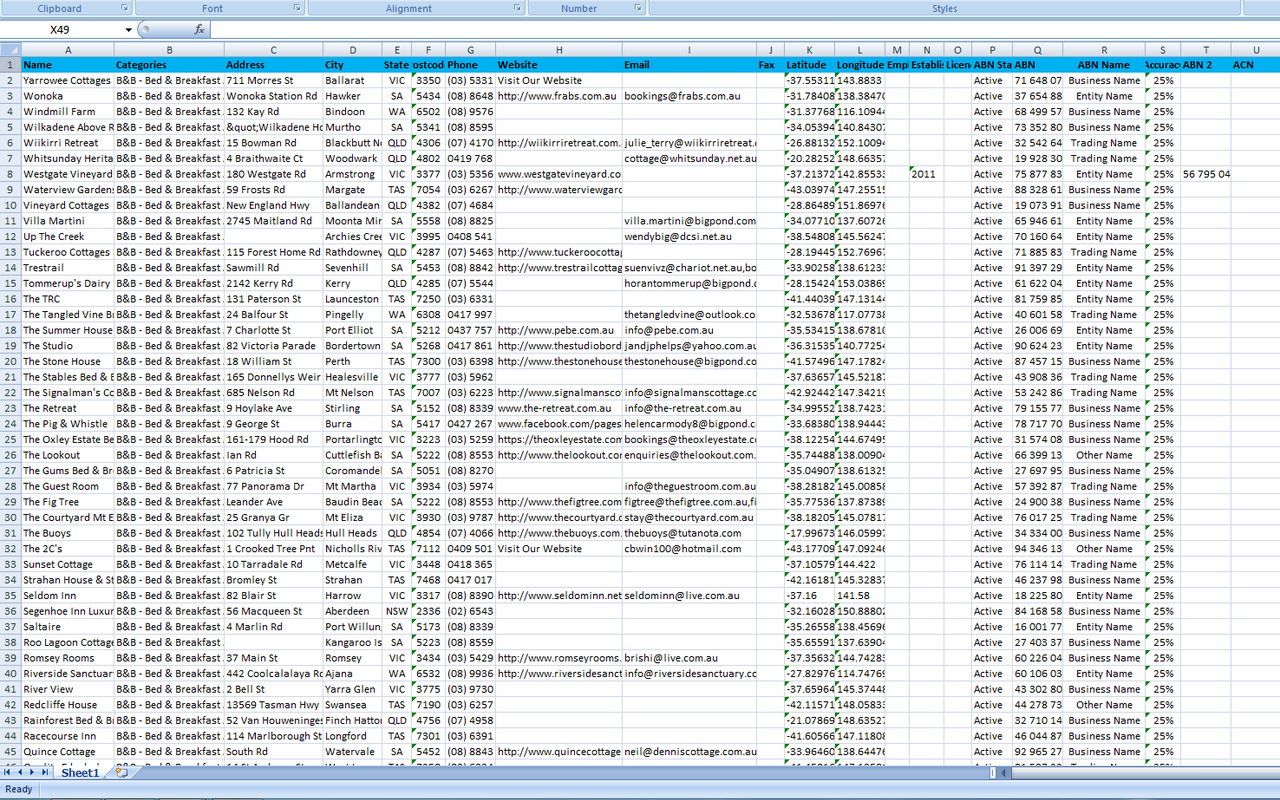
Task: Click the Select All corner button
Action: [x=10, y=49]
